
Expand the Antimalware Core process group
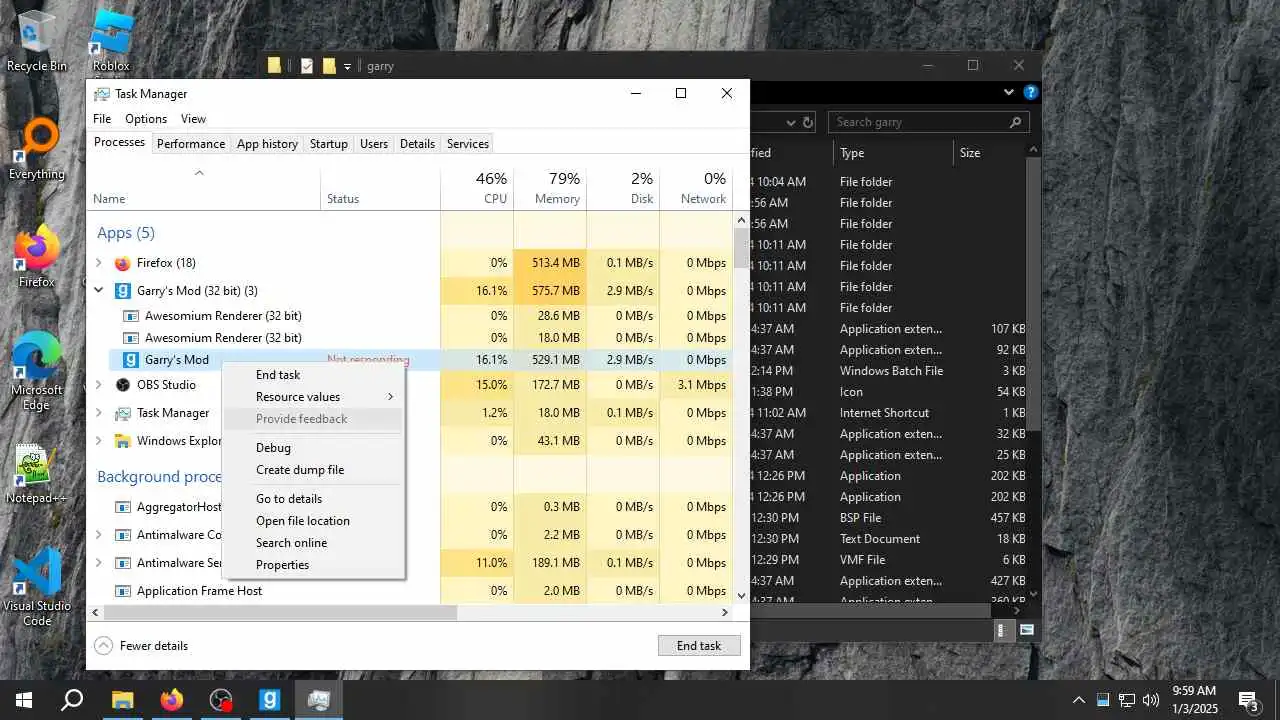coord(98,535)
